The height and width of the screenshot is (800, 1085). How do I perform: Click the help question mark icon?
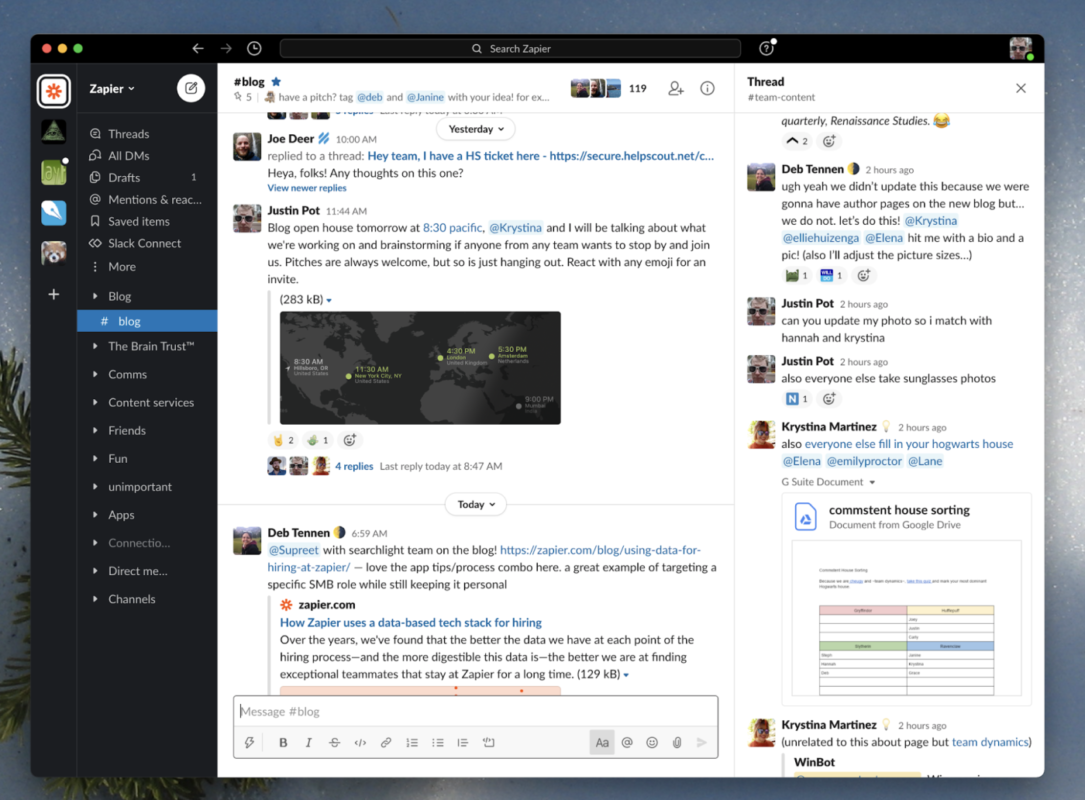click(x=766, y=48)
